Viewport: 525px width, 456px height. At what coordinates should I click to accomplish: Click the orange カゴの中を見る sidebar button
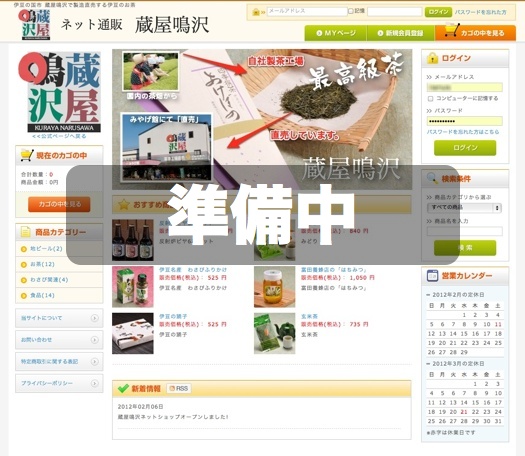pos(59,204)
